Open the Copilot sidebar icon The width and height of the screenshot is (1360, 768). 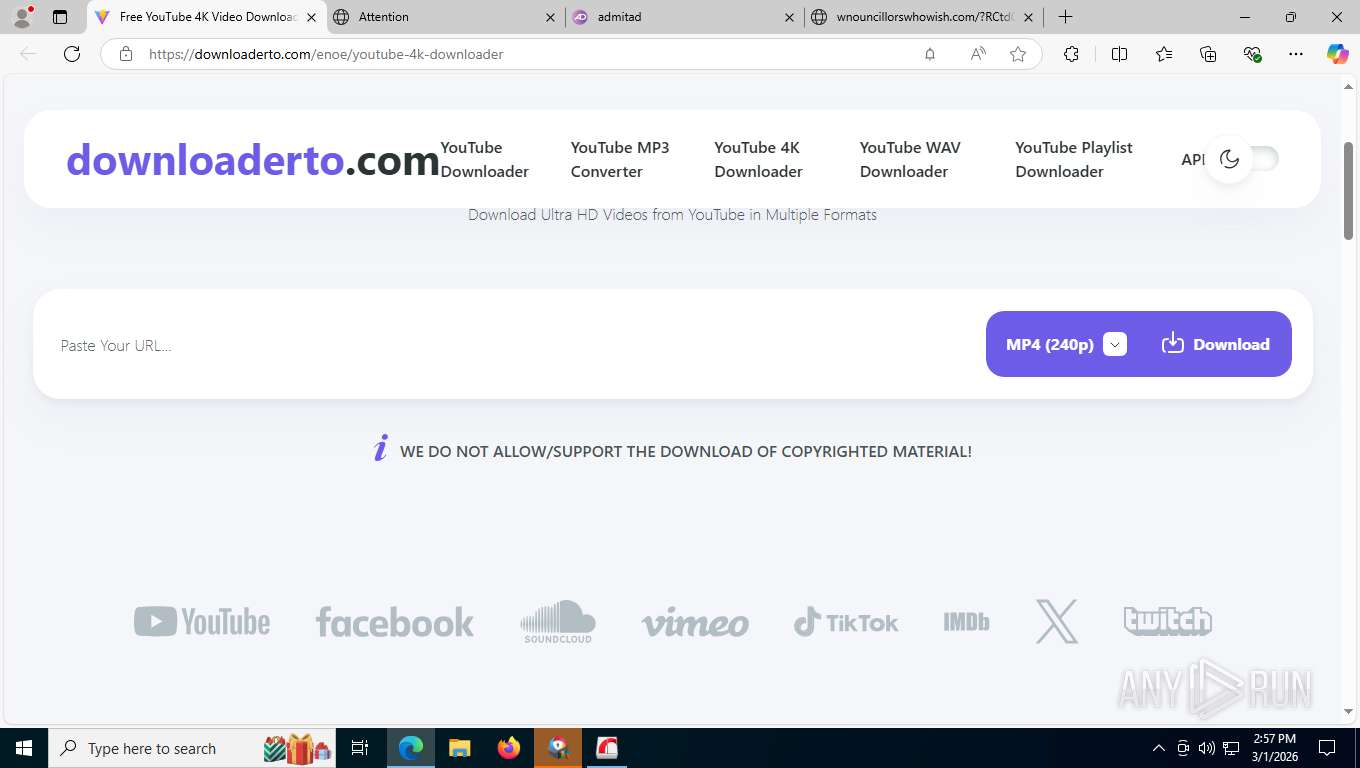click(x=1338, y=54)
